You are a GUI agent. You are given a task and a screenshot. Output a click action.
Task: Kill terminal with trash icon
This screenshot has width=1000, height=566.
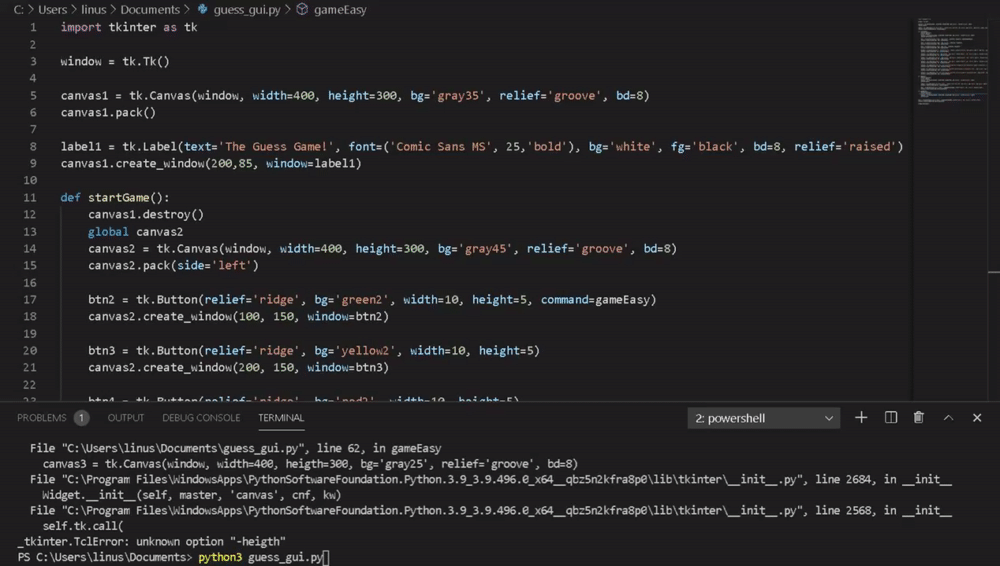(918, 418)
